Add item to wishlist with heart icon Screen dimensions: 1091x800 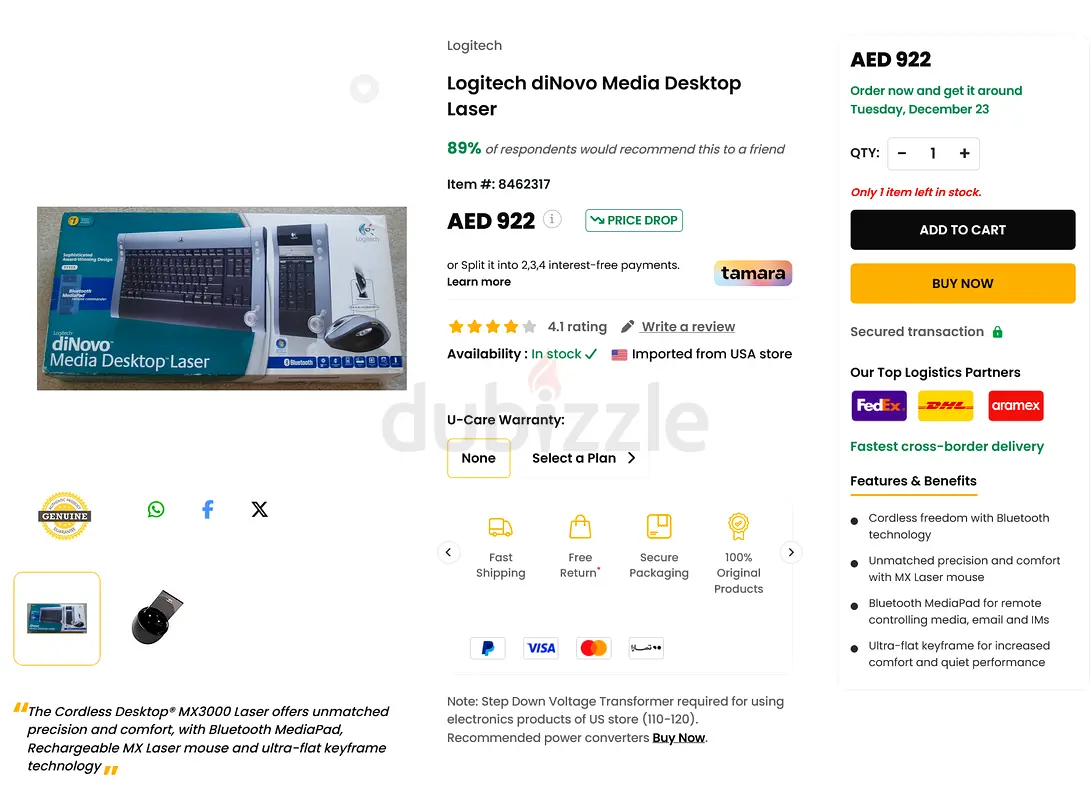click(364, 88)
